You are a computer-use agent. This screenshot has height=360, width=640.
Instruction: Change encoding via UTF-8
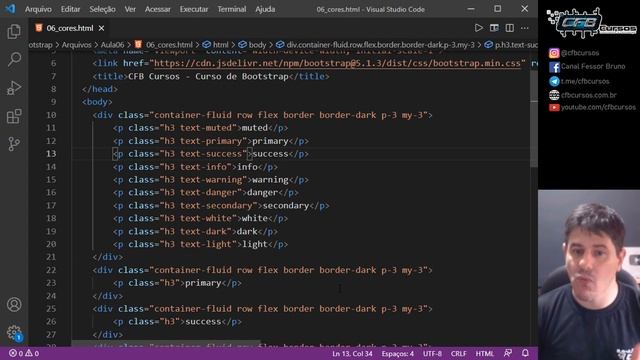tap(432, 353)
